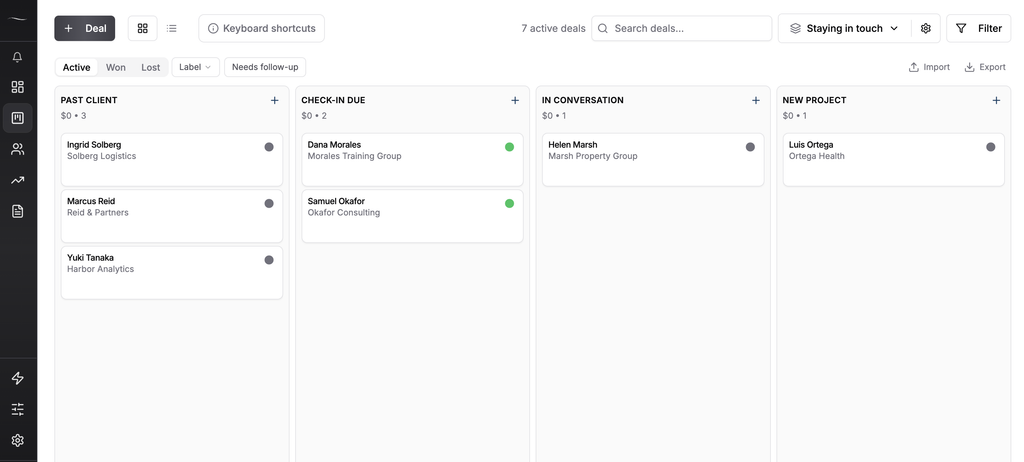Viewport: 1024px width, 462px height.
Task: Add a deal to New Project column
Action: (996, 100)
